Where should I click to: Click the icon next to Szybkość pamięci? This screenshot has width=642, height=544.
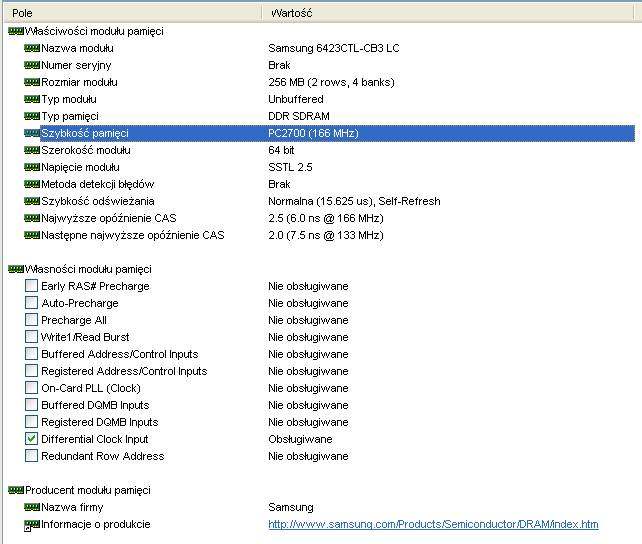[32, 133]
